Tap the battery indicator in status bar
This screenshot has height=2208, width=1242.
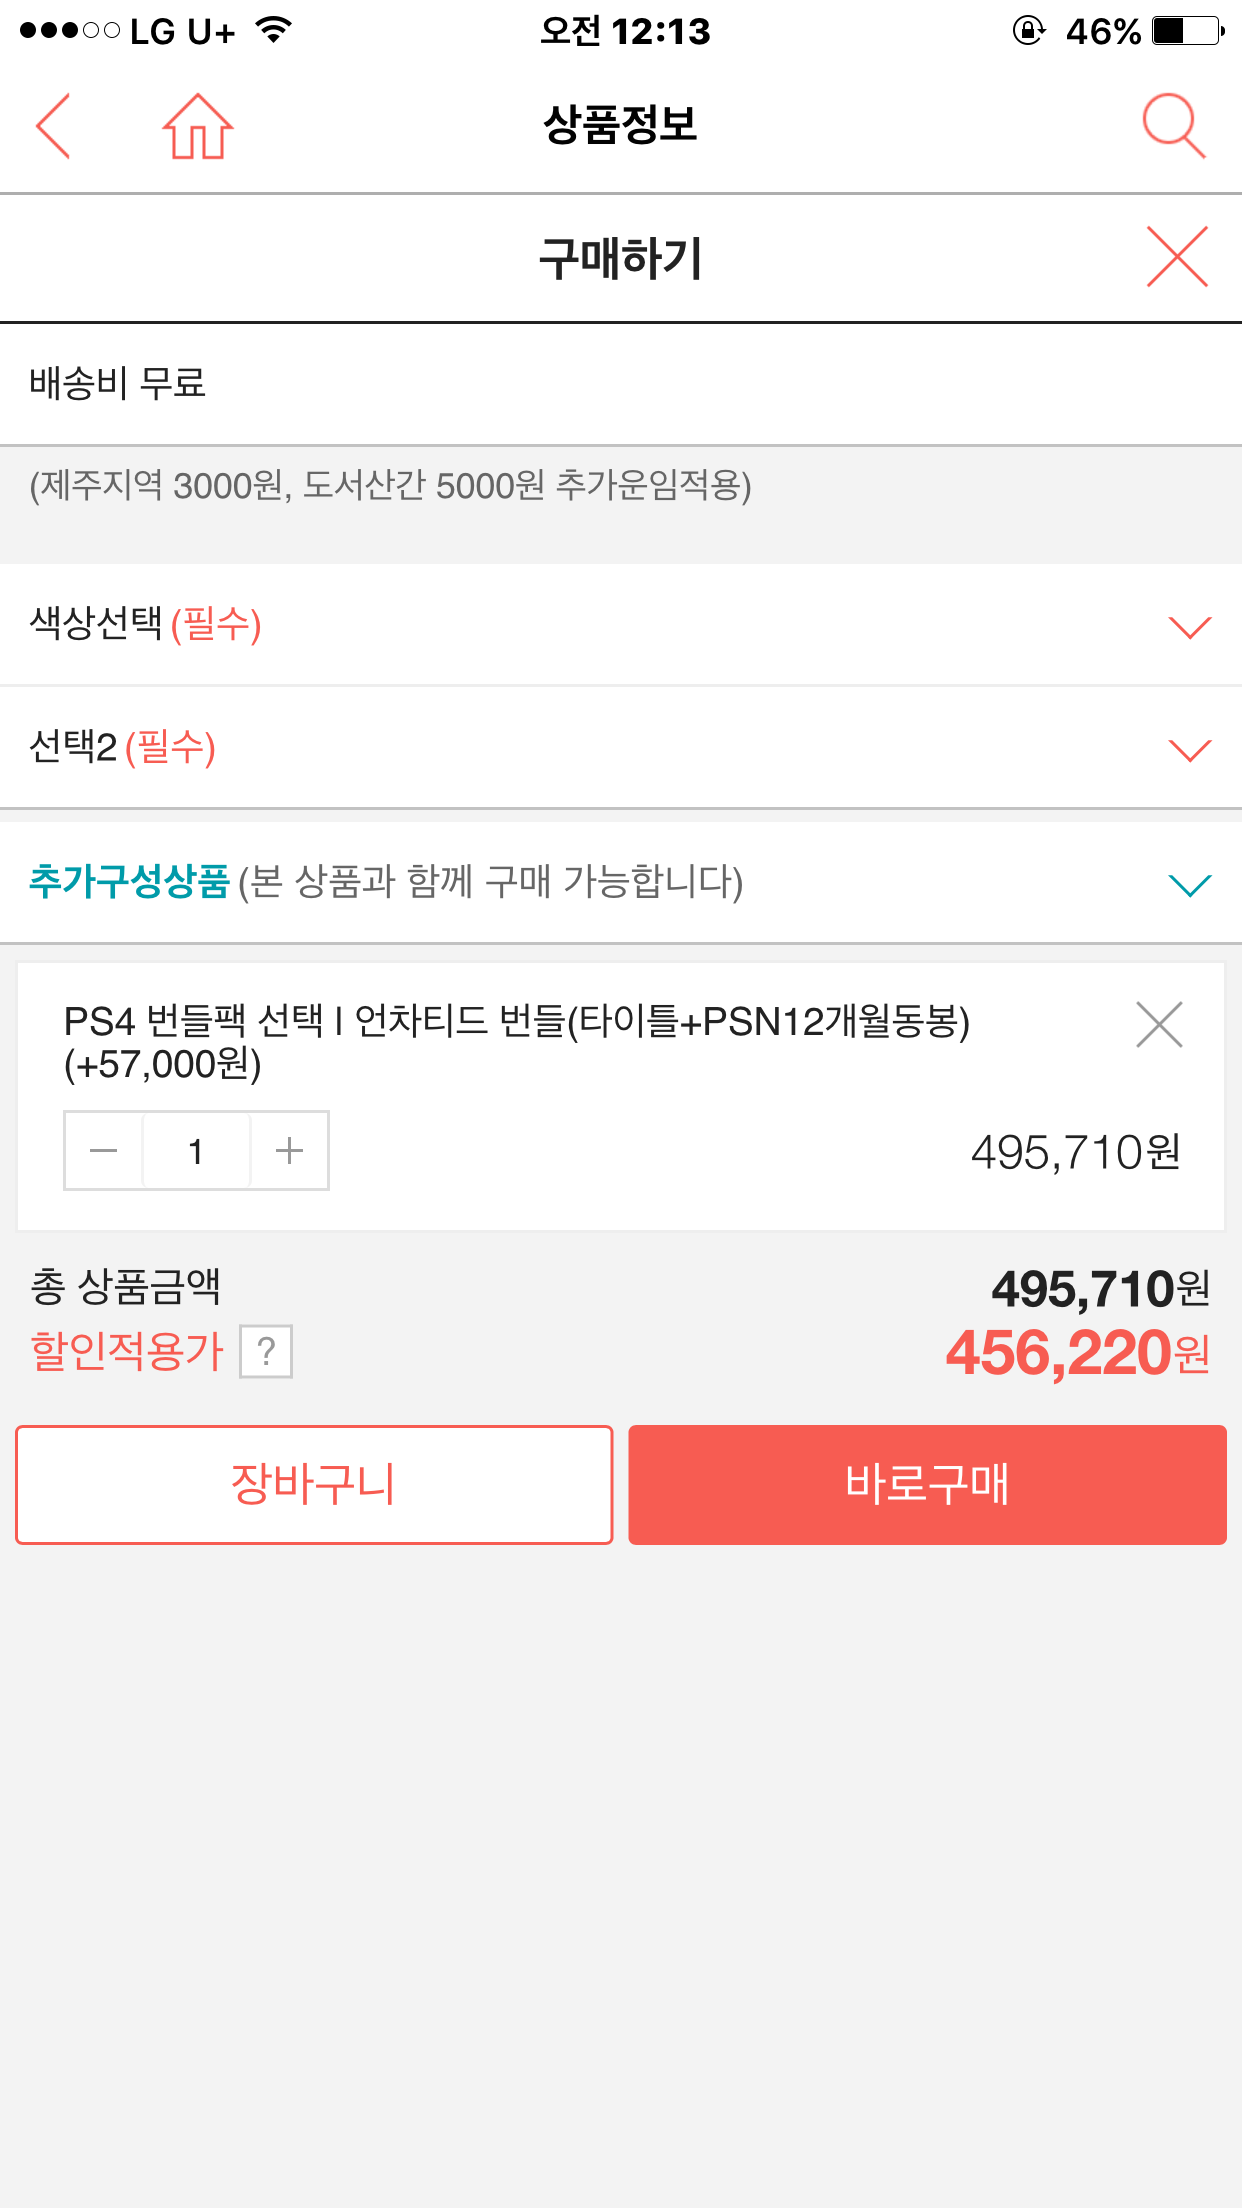point(1187,31)
